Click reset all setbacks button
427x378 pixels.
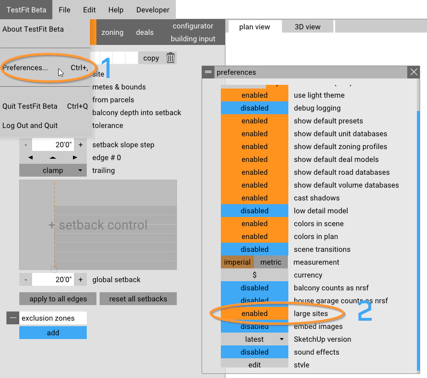coord(138,299)
